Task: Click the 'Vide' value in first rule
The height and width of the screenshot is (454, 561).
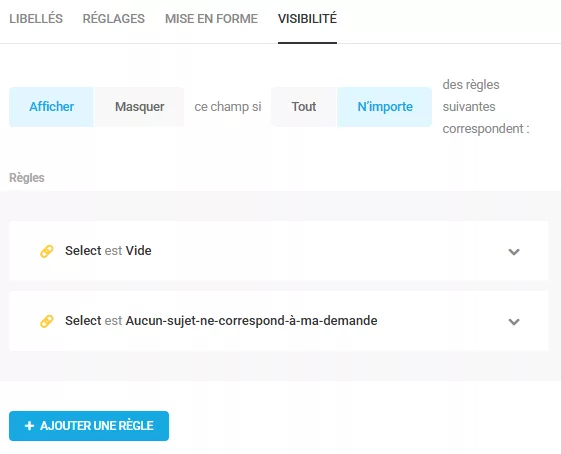Action: (x=138, y=250)
